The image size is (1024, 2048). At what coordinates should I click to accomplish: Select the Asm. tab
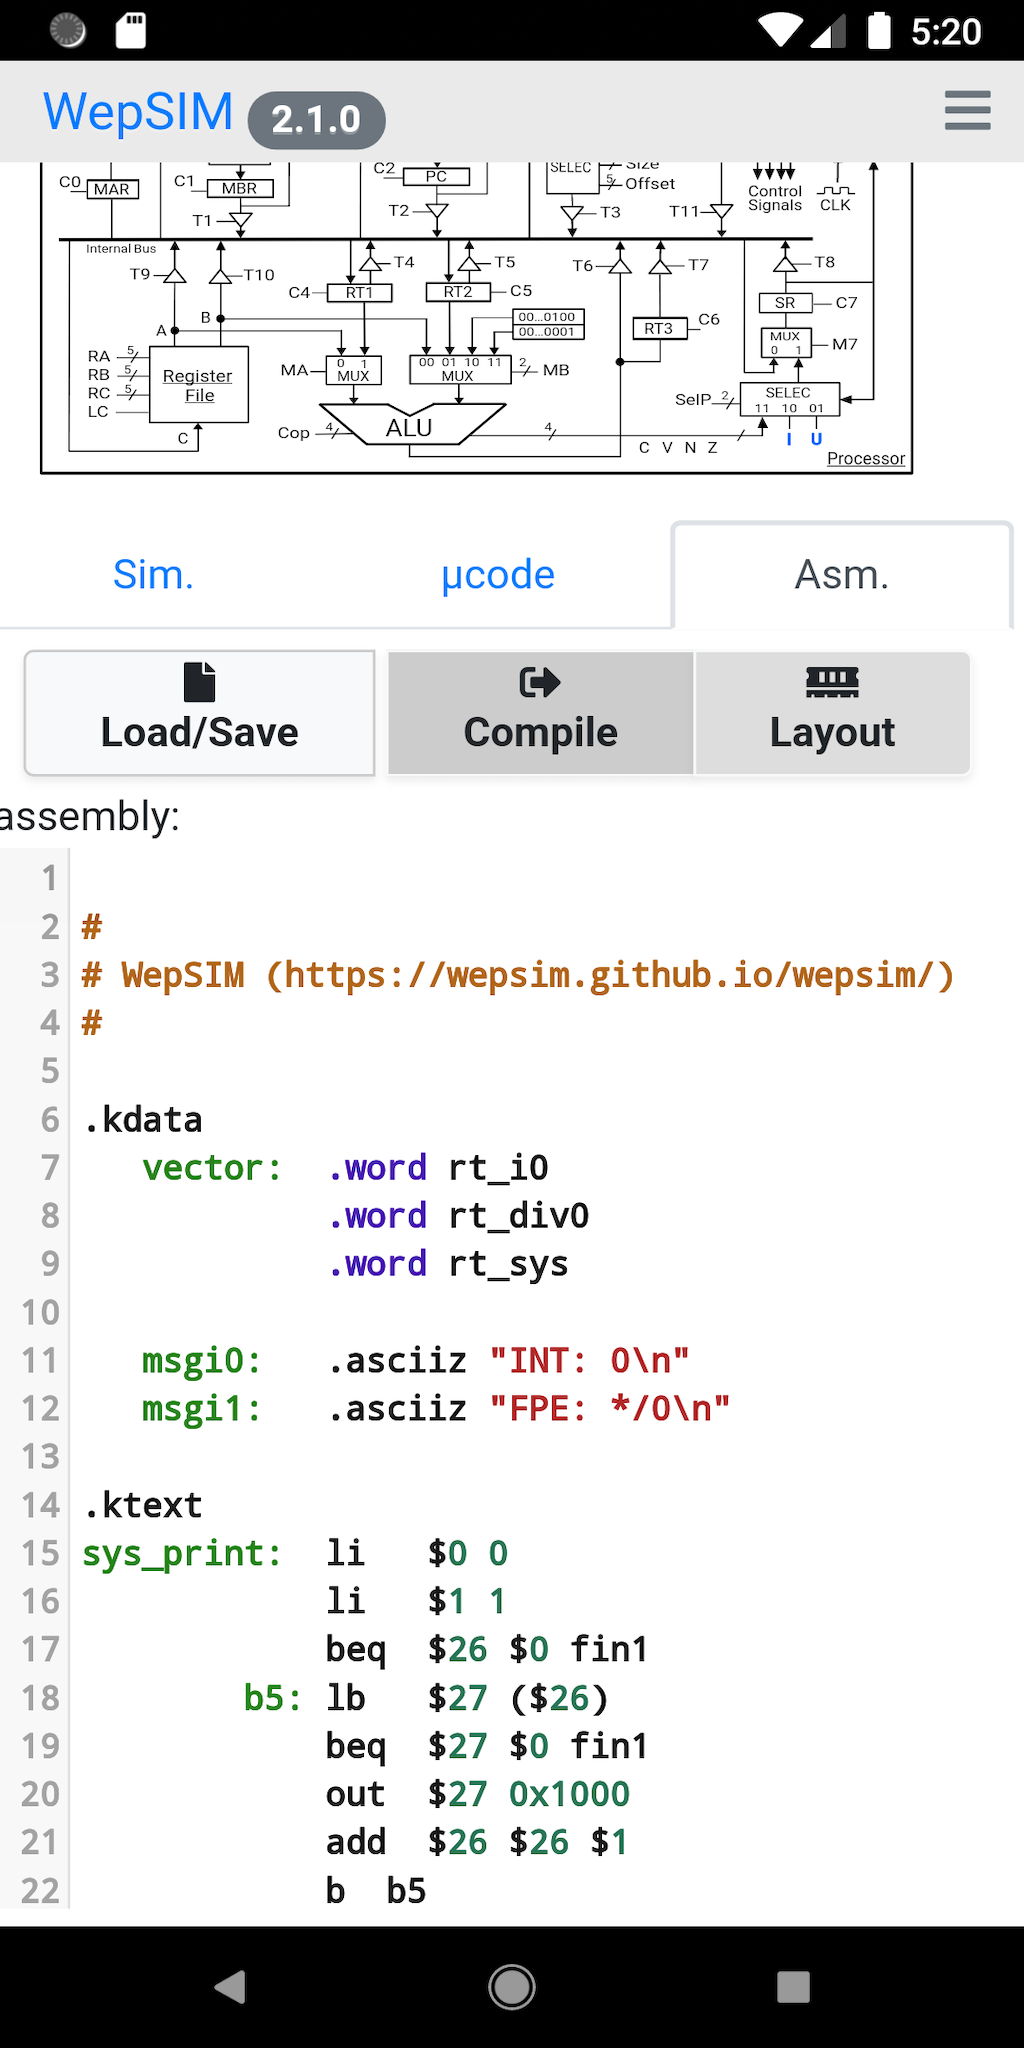coord(842,575)
